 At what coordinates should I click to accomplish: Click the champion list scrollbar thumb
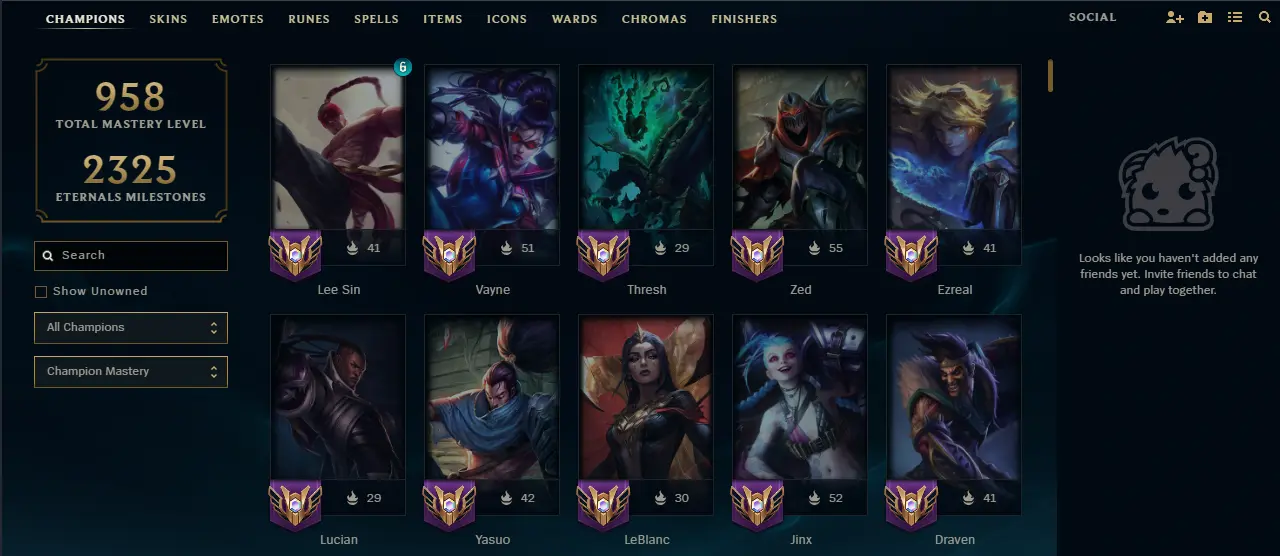(x=1050, y=76)
